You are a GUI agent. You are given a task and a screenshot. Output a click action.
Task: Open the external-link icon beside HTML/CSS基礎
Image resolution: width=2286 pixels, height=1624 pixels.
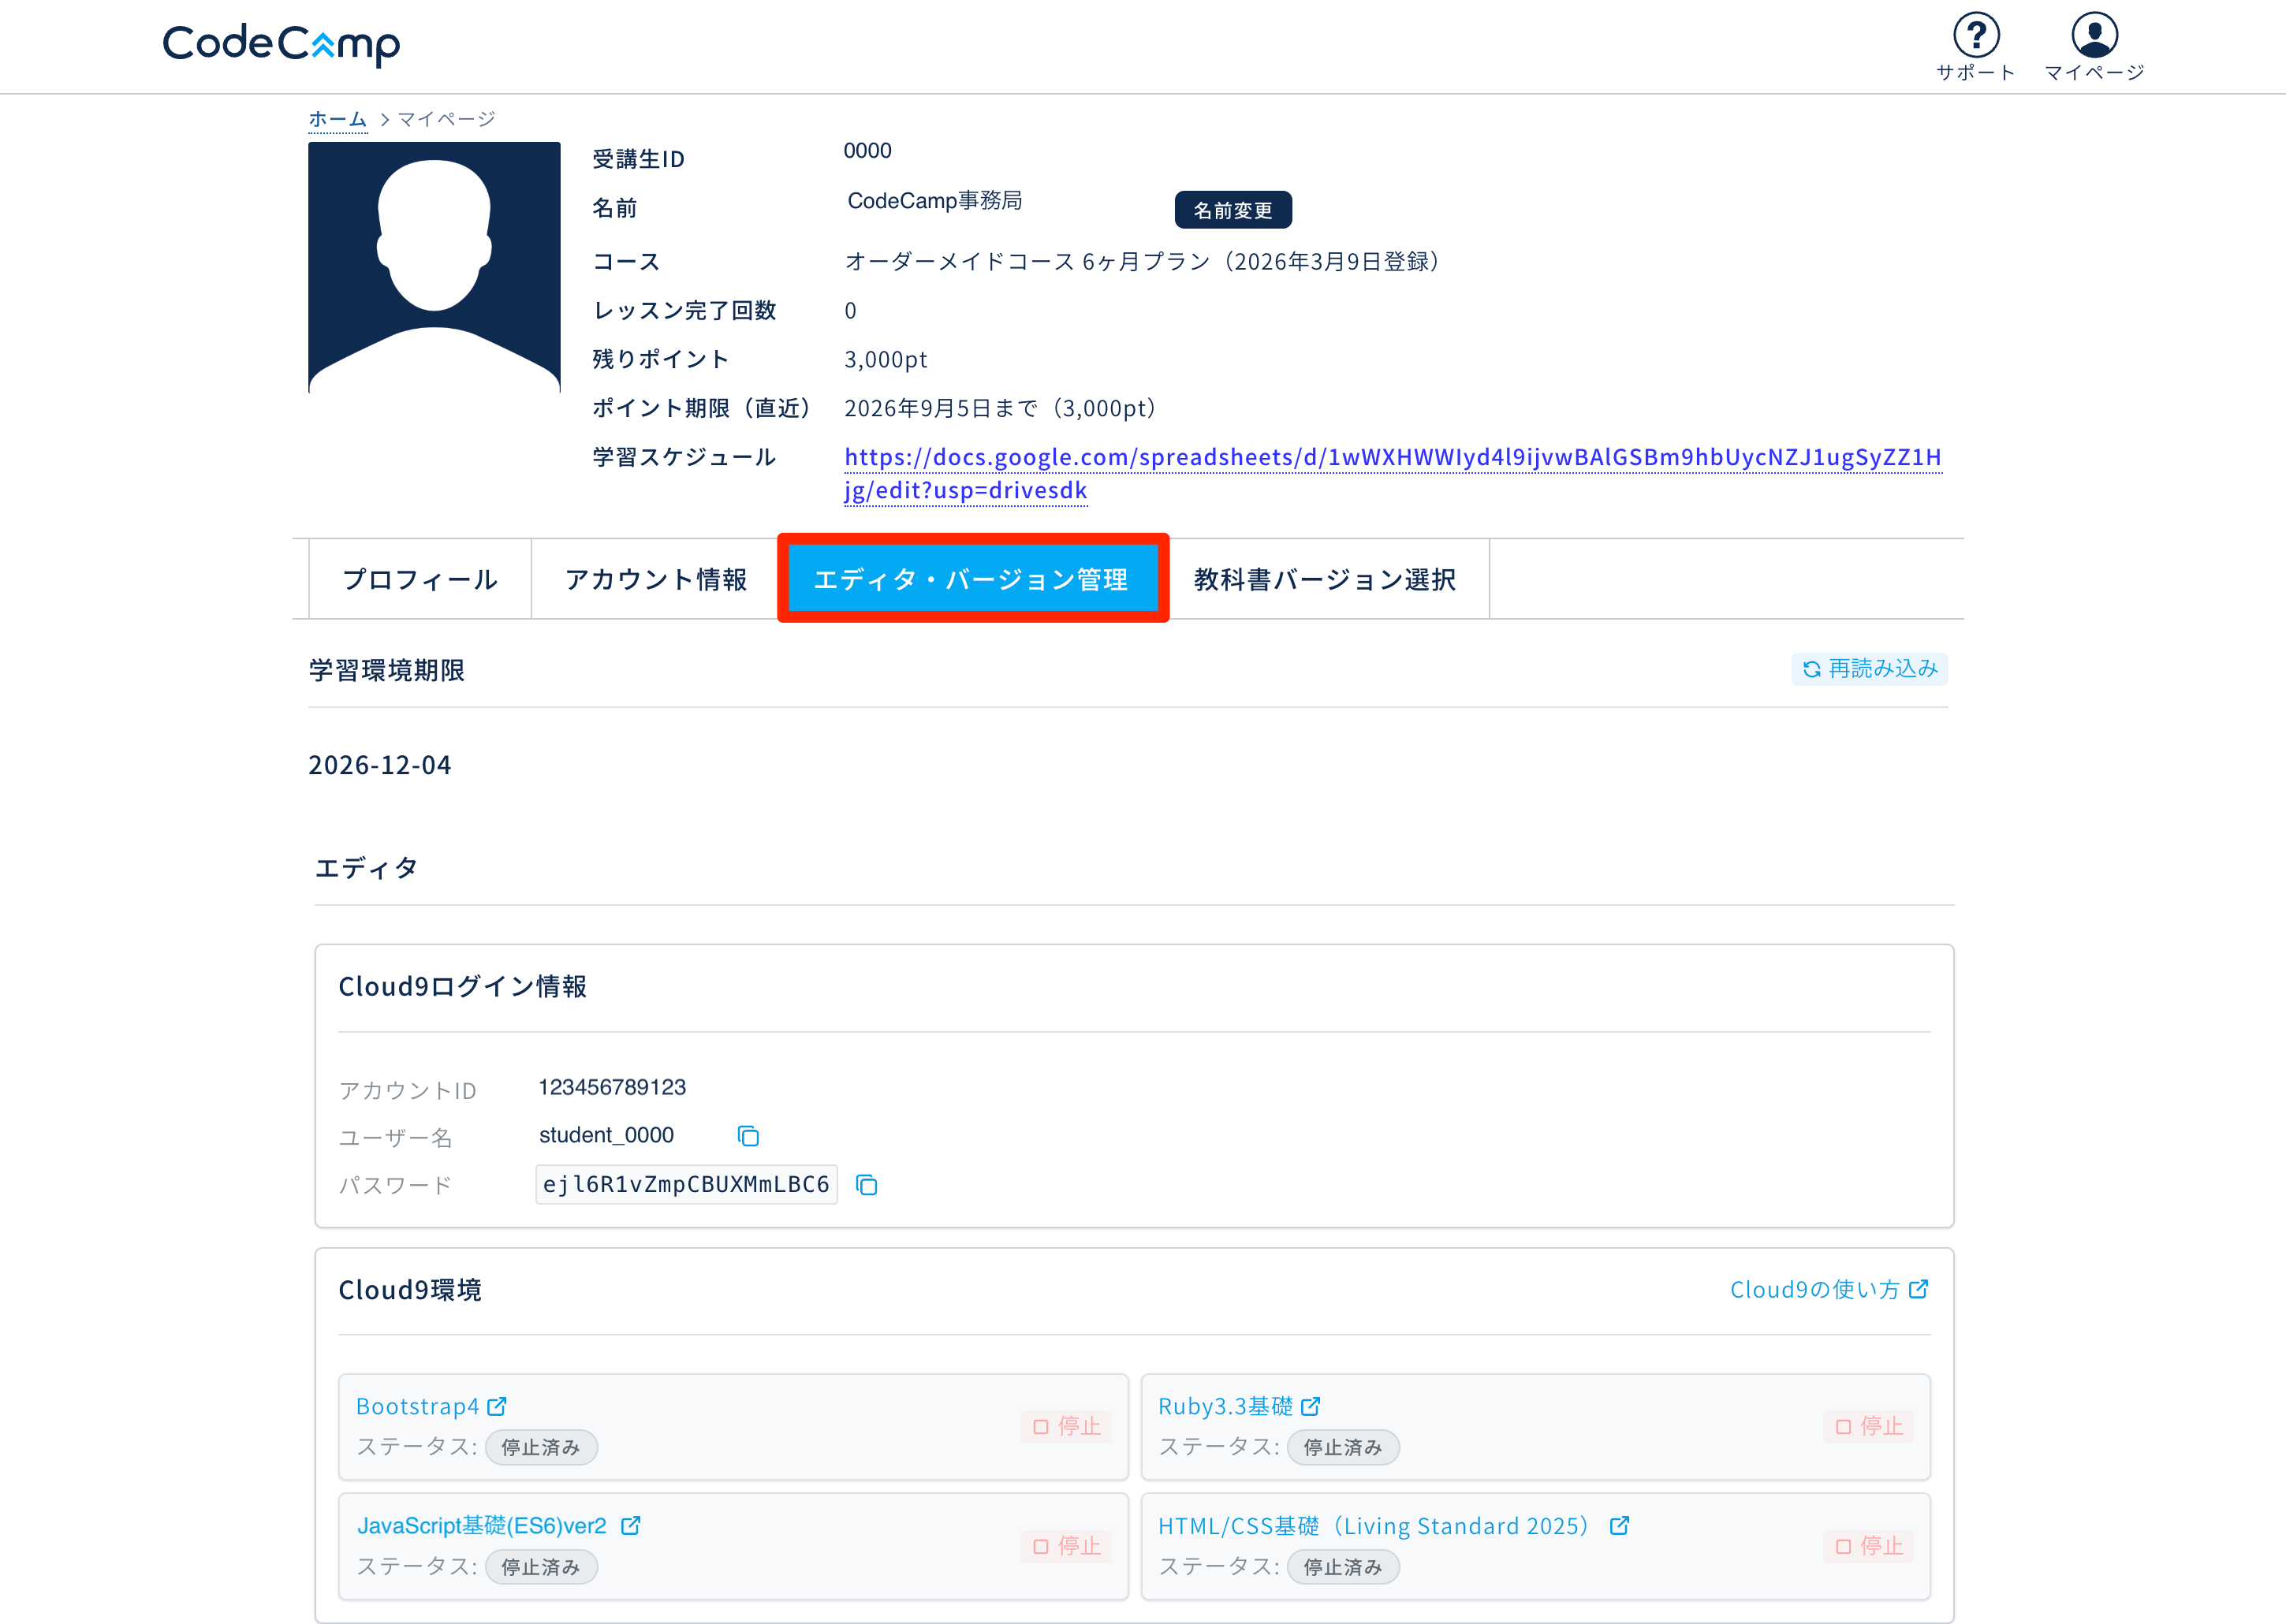tap(1620, 1525)
